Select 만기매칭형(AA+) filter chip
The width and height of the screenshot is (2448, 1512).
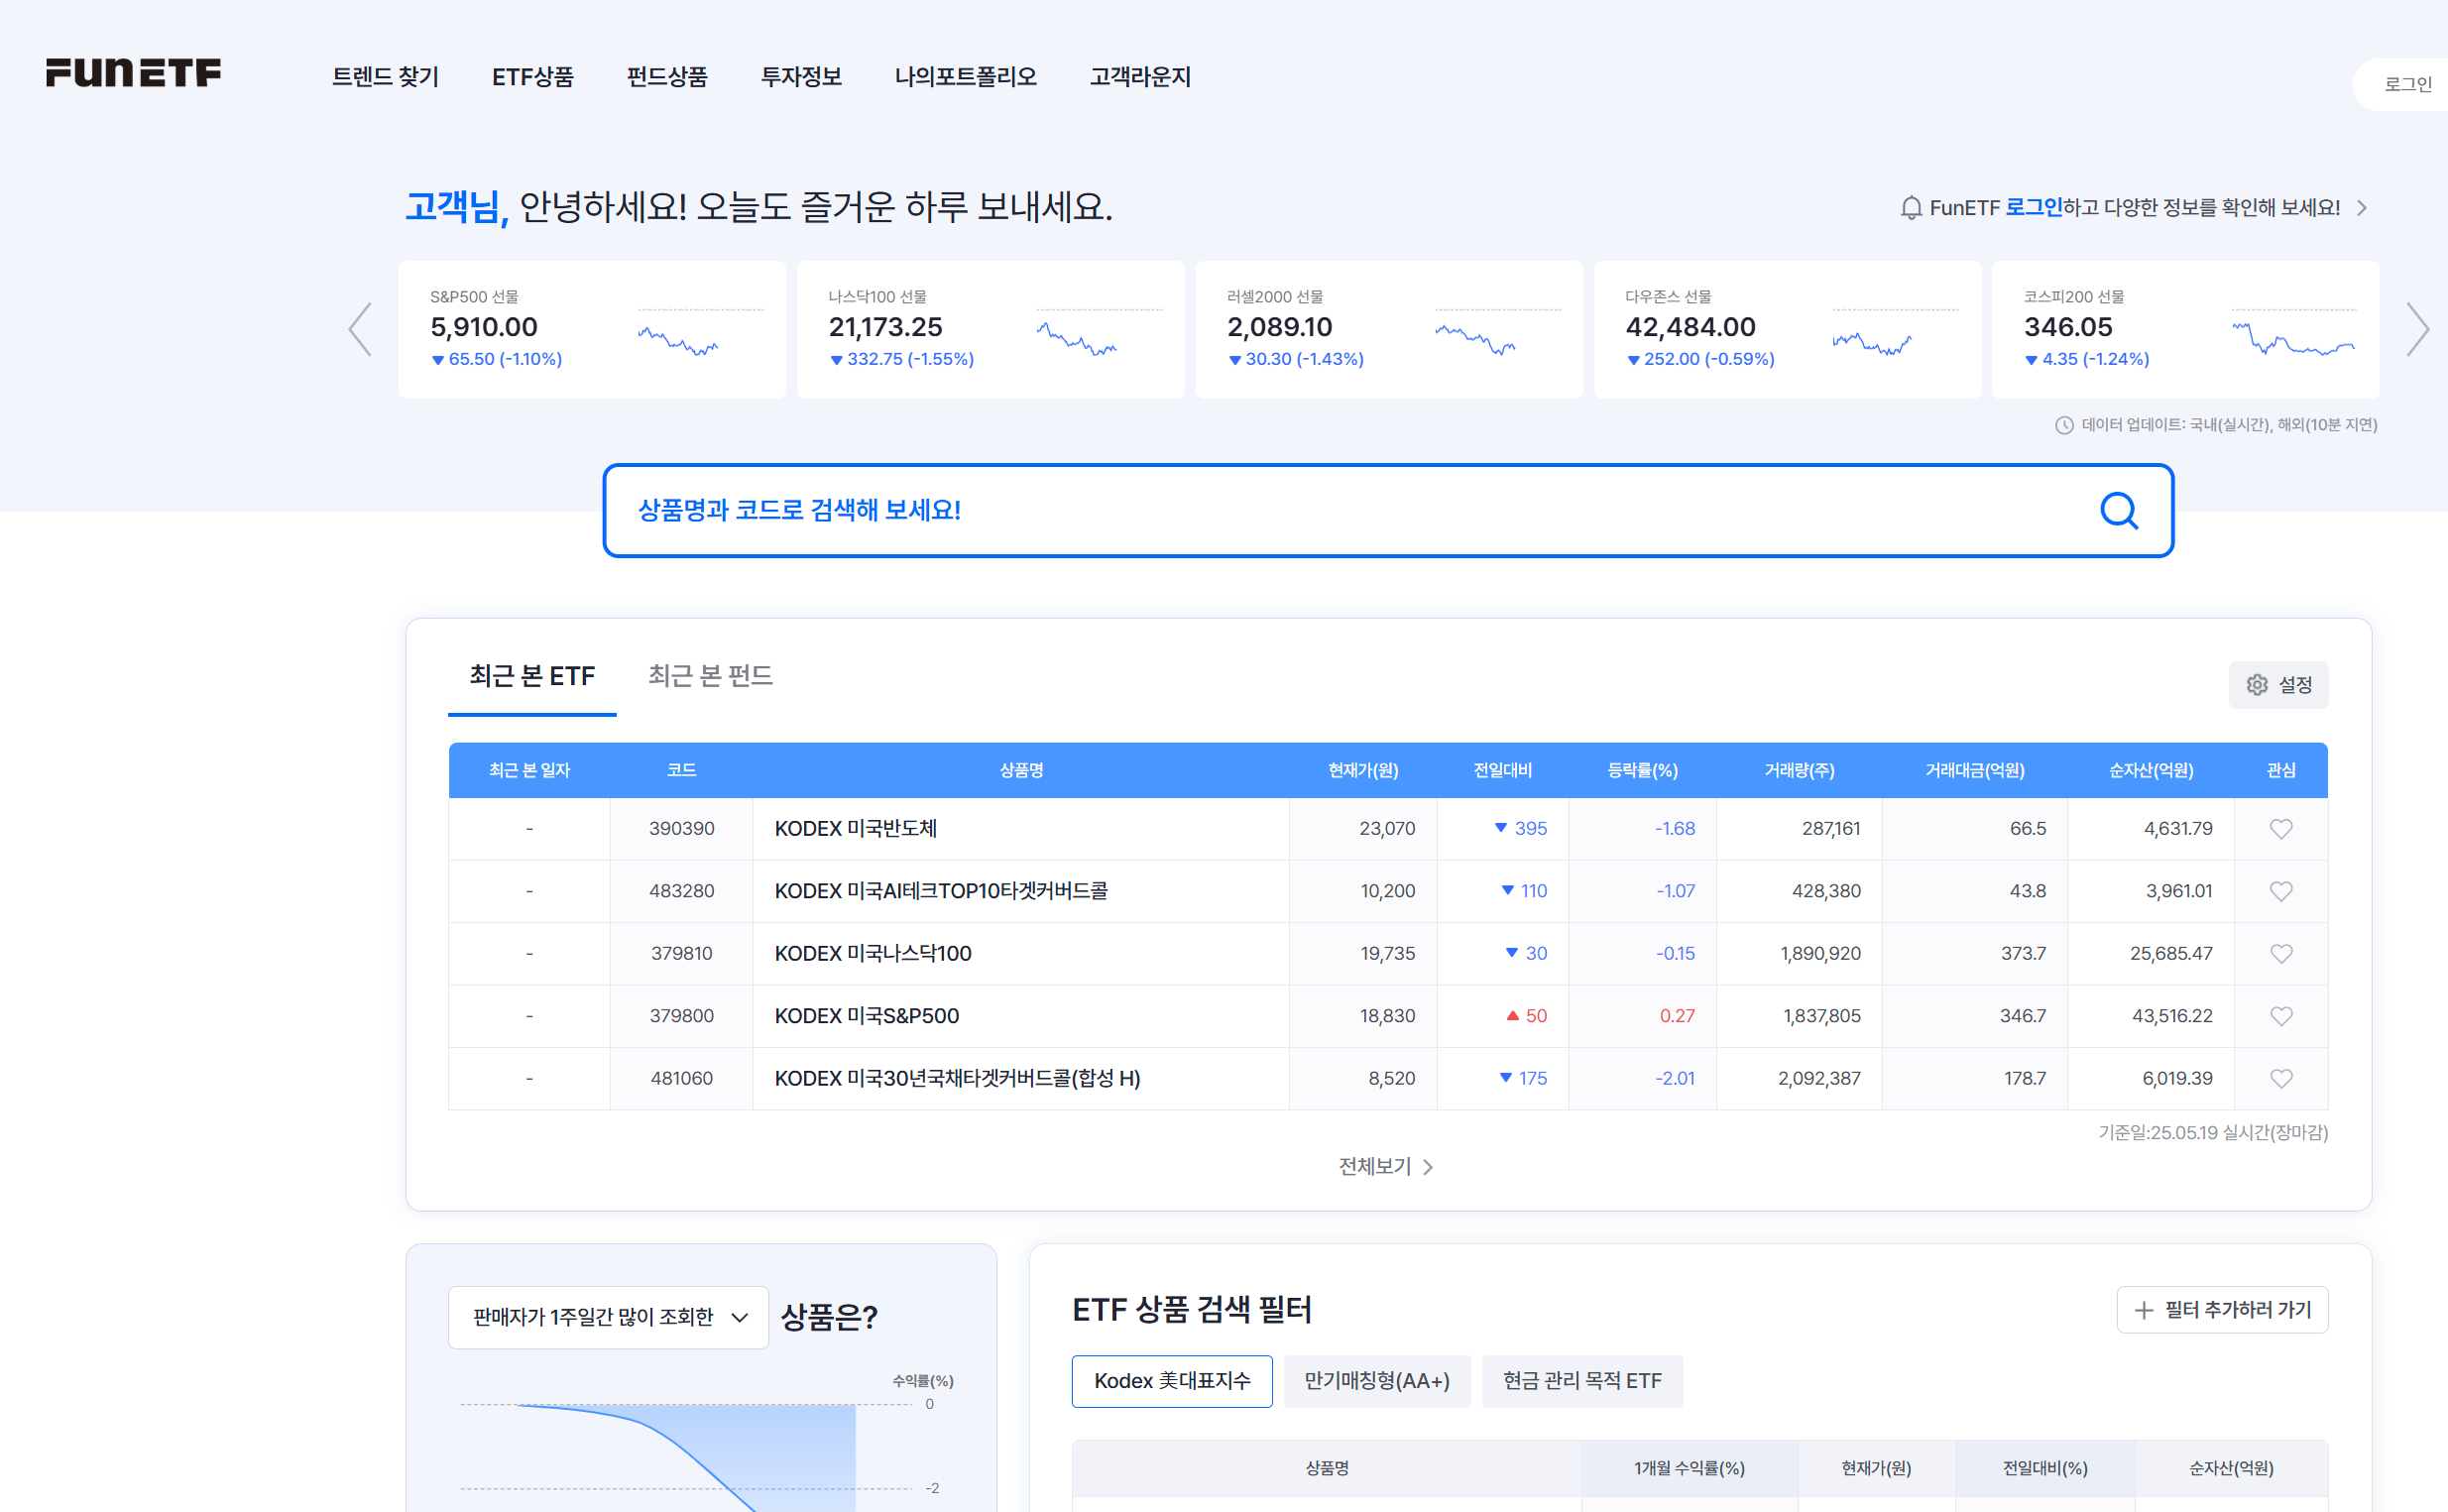pos(1376,1381)
